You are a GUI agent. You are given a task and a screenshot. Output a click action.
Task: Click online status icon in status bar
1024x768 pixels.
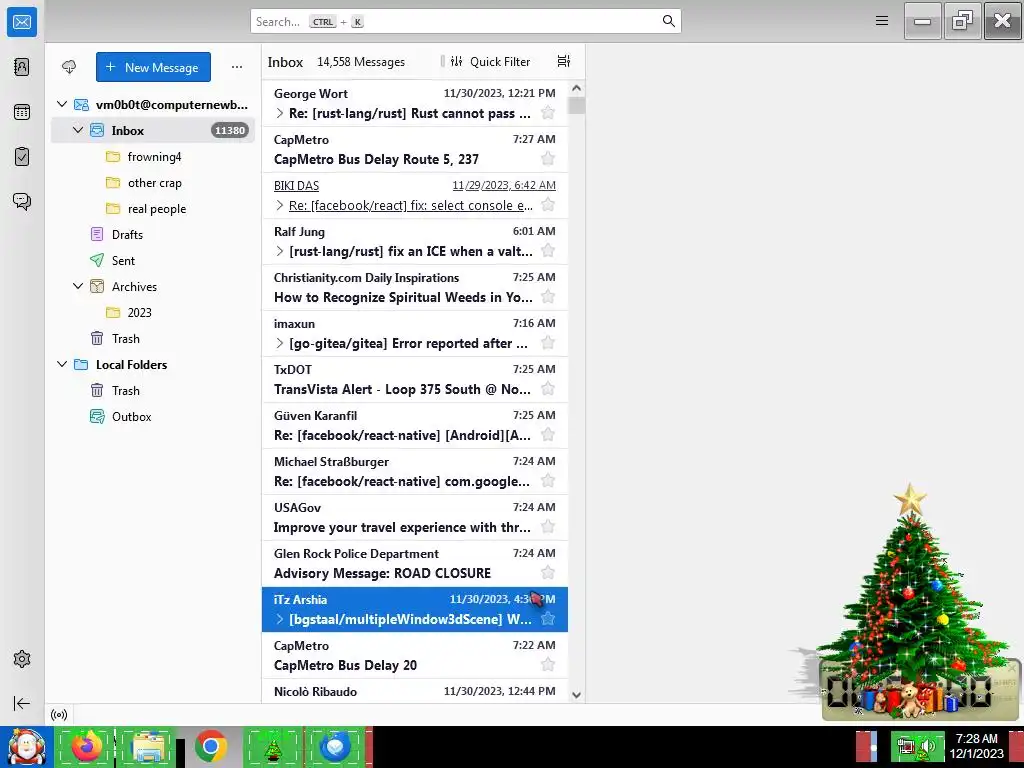coord(59,715)
